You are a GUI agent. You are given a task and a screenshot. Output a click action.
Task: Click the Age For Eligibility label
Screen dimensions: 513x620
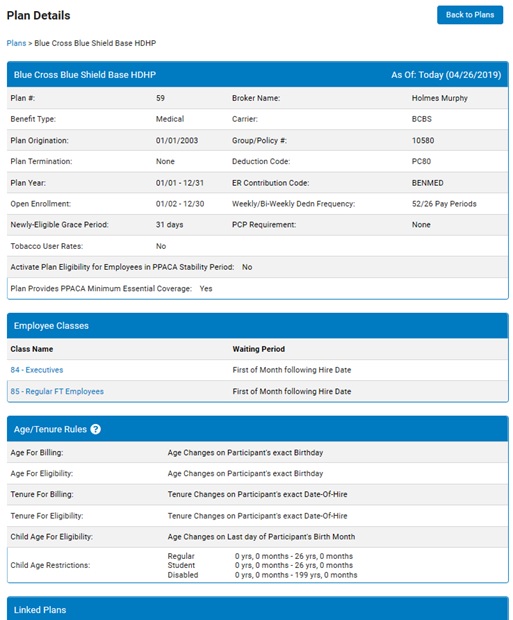point(42,474)
